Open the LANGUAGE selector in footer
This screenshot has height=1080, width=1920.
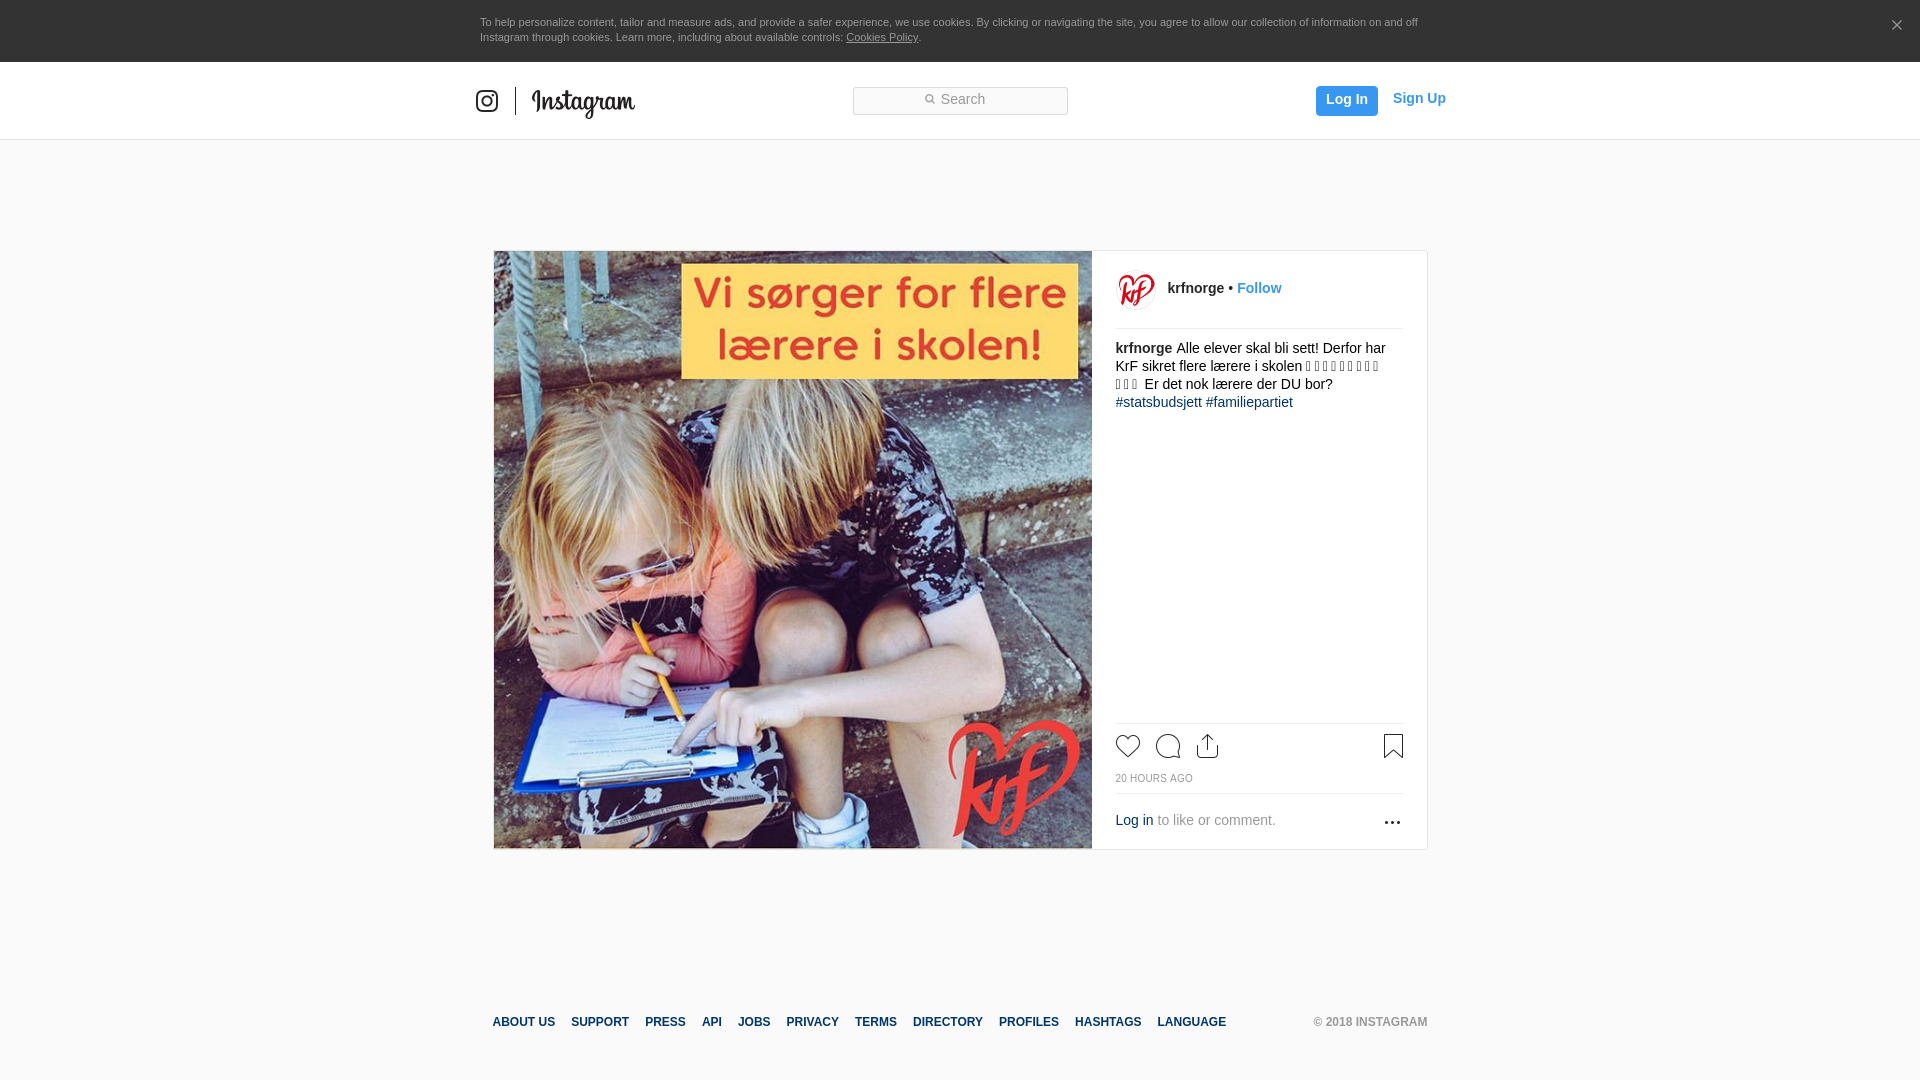[x=1191, y=1022]
